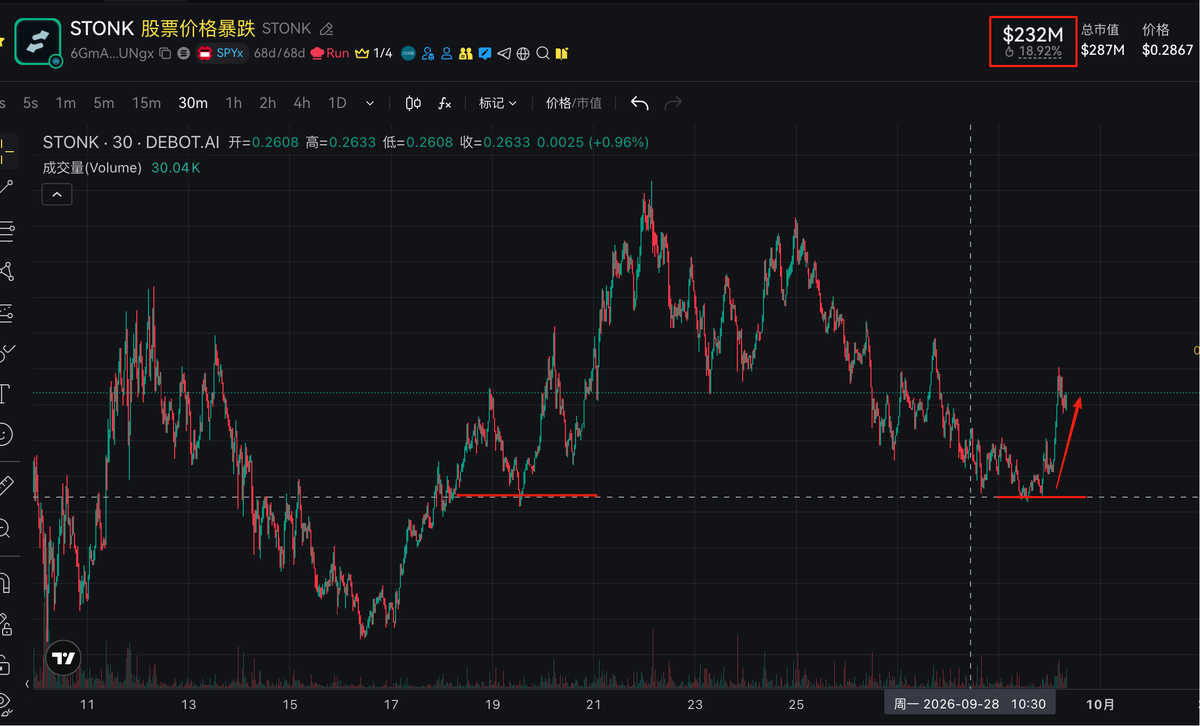Click the crown 1/4 indicator
Image resolution: width=1200 pixels, height=726 pixels.
pos(374,53)
